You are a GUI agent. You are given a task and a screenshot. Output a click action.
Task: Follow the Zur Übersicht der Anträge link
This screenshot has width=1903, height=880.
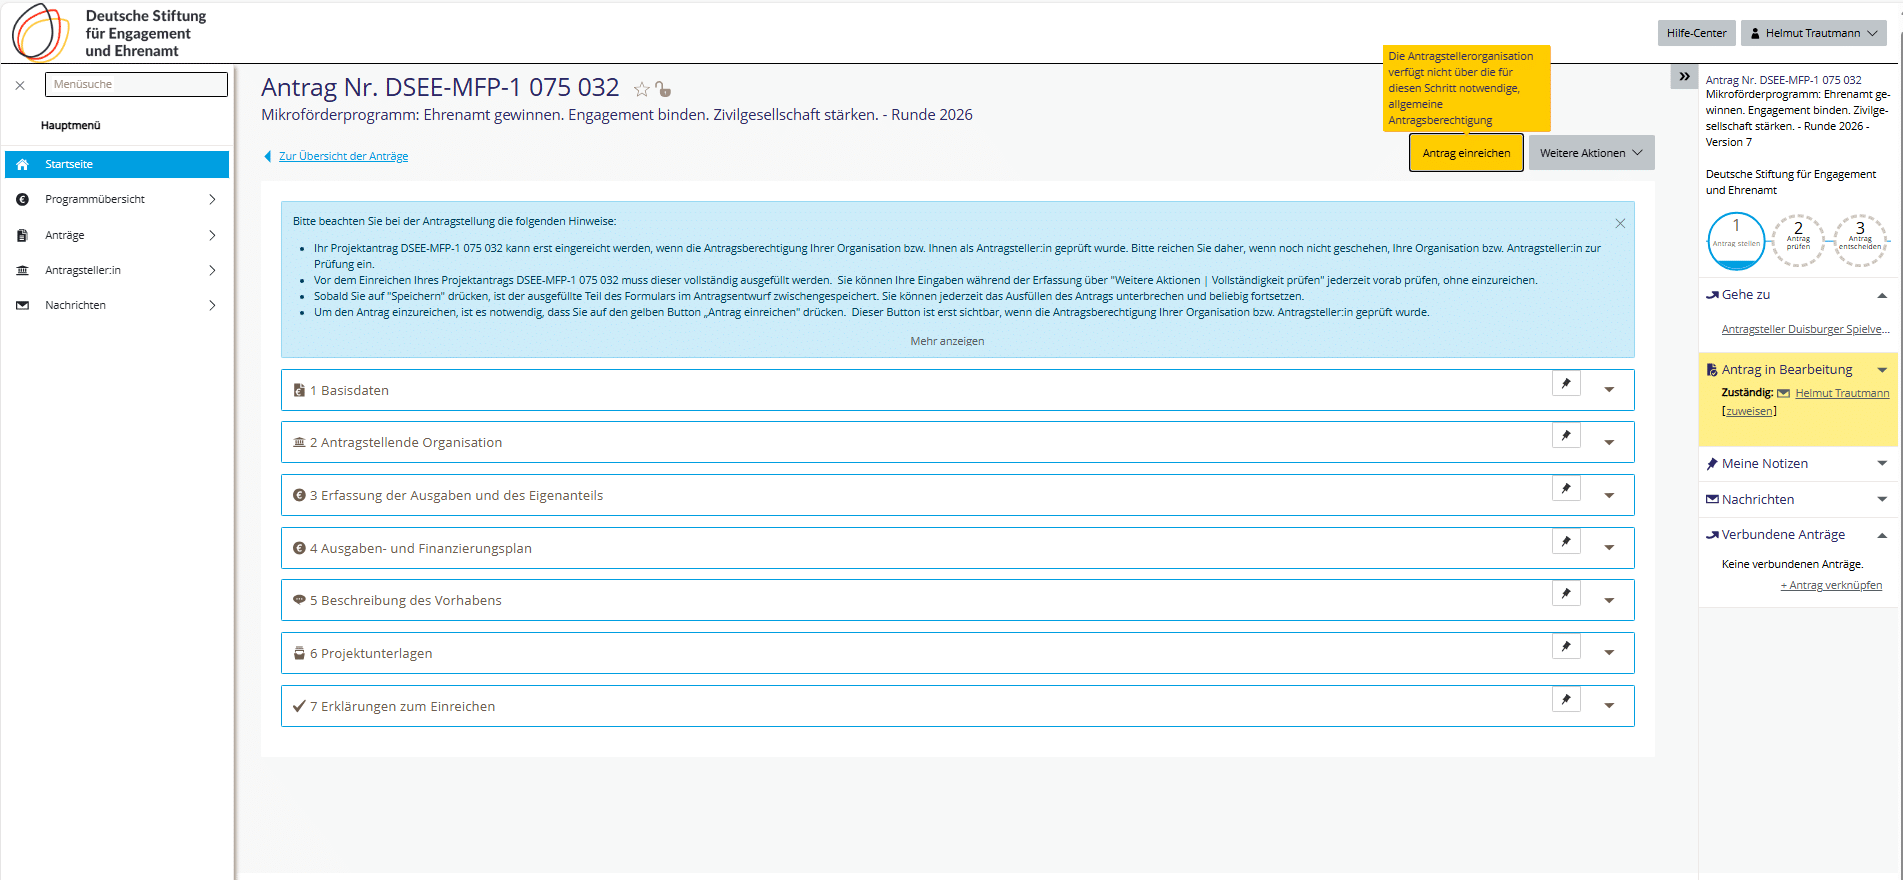point(343,156)
